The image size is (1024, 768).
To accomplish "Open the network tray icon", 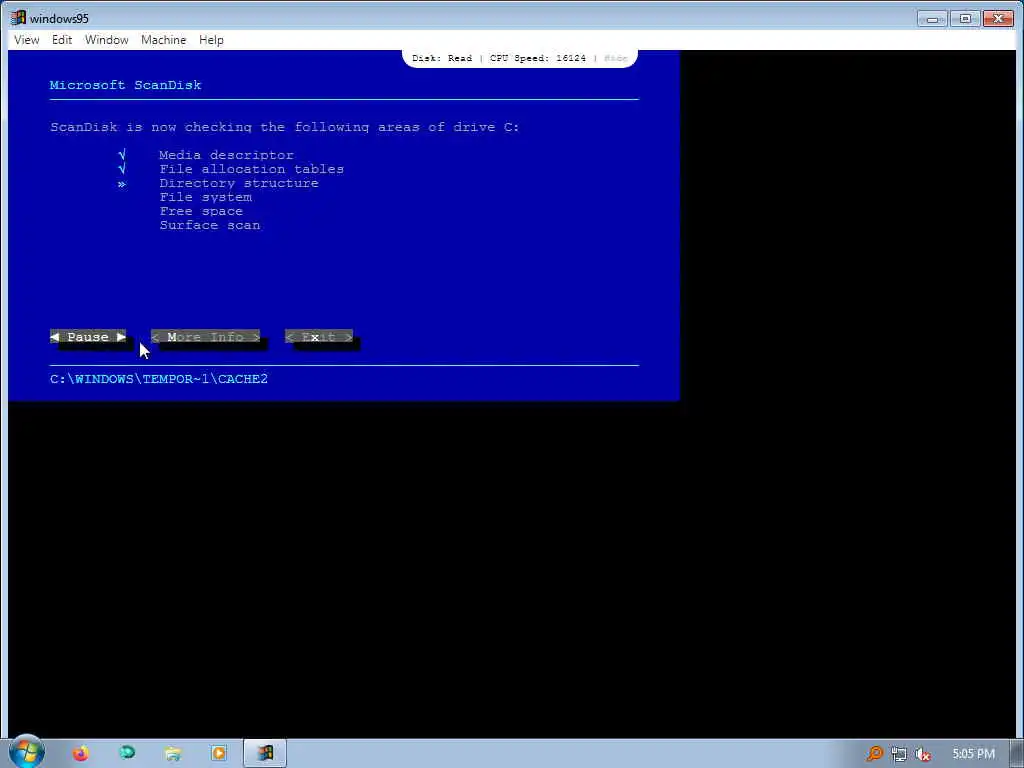I will tap(899, 754).
